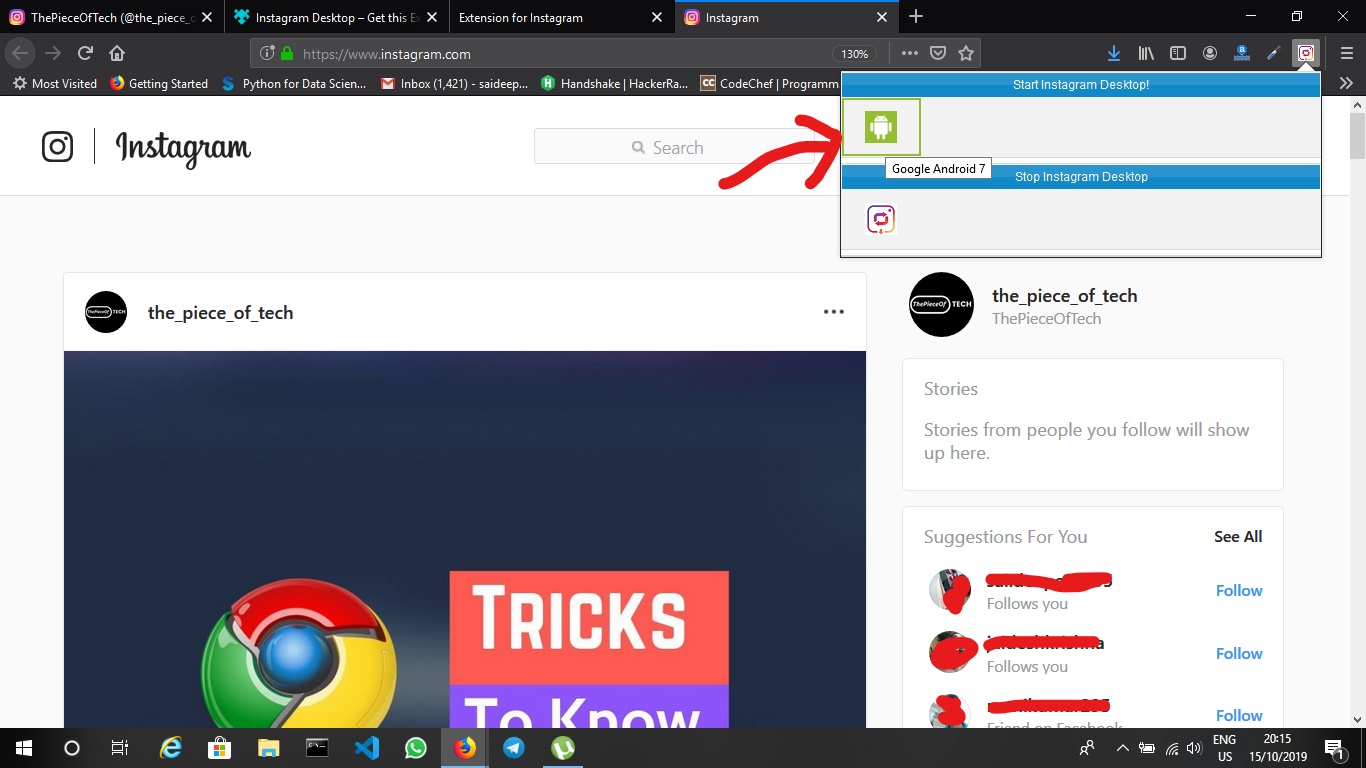Open Command Prompt from taskbar

pos(317,748)
